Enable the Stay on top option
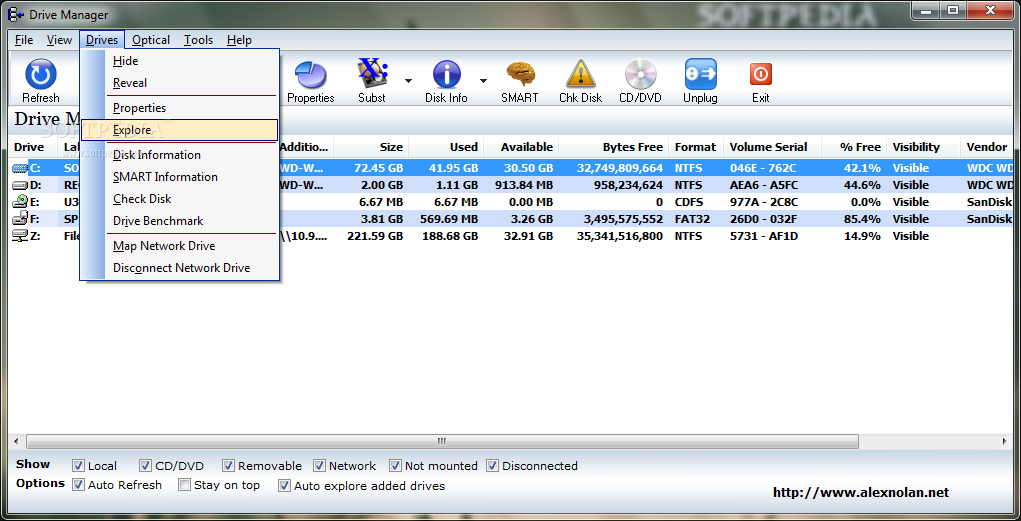 [x=184, y=485]
